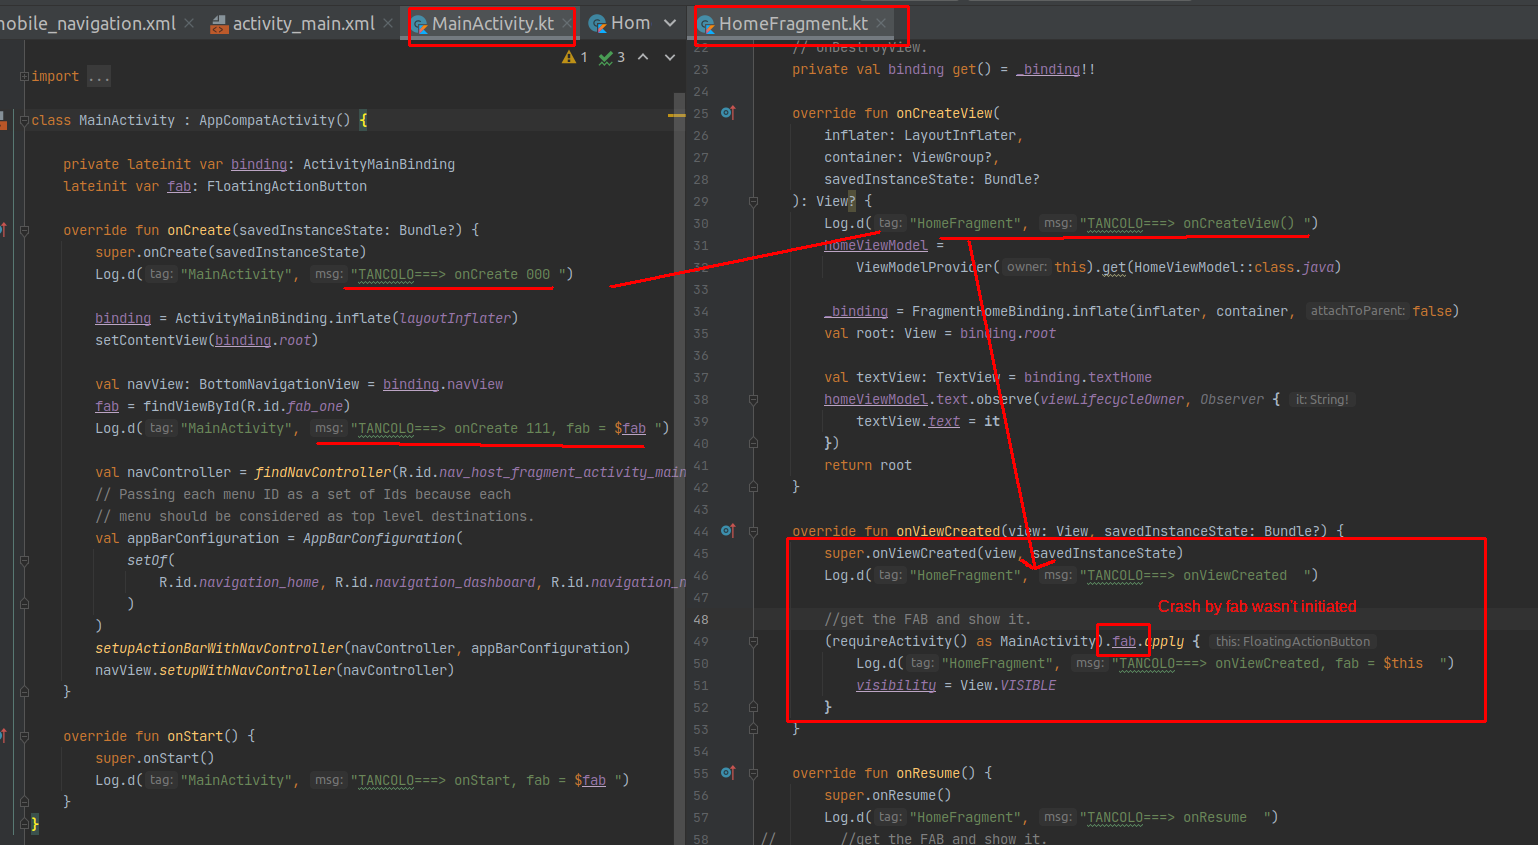Click 'fab_one' in the findViewById call

[315, 406]
